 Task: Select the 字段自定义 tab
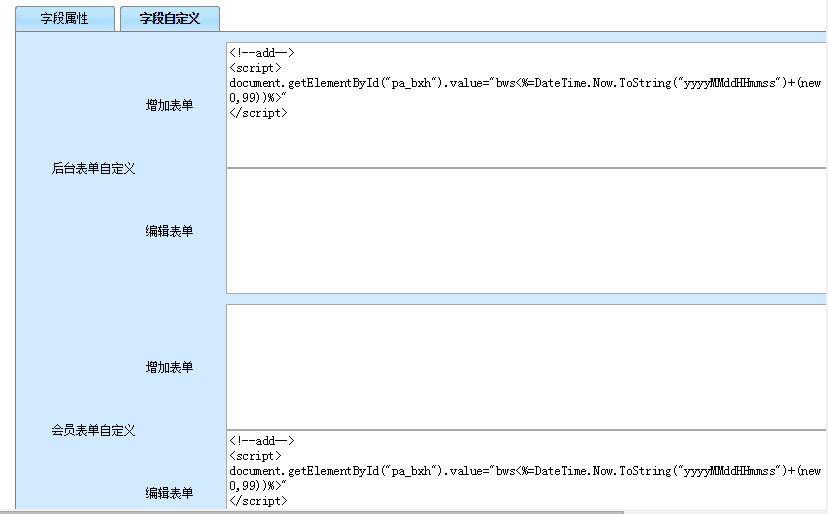point(169,19)
